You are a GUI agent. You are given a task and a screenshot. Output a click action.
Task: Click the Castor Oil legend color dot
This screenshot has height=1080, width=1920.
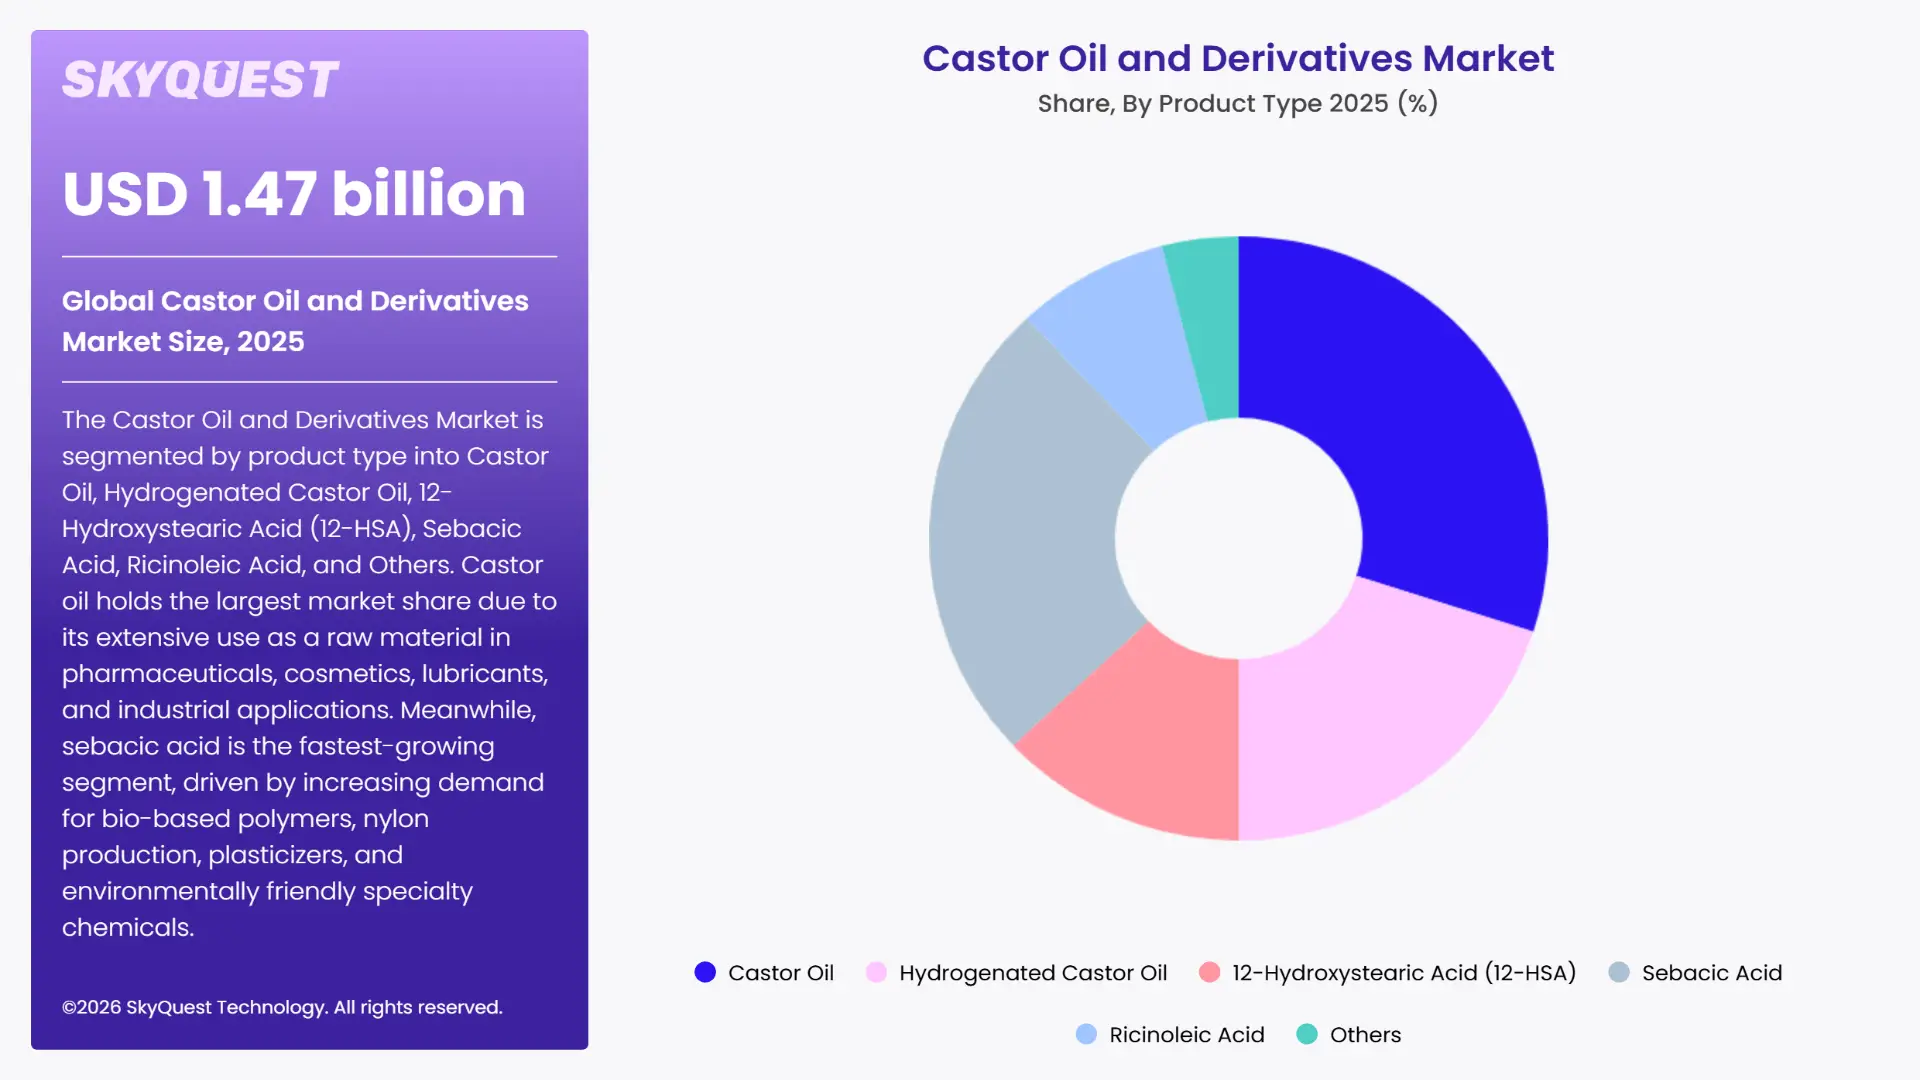pyautogui.click(x=705, y=972)
